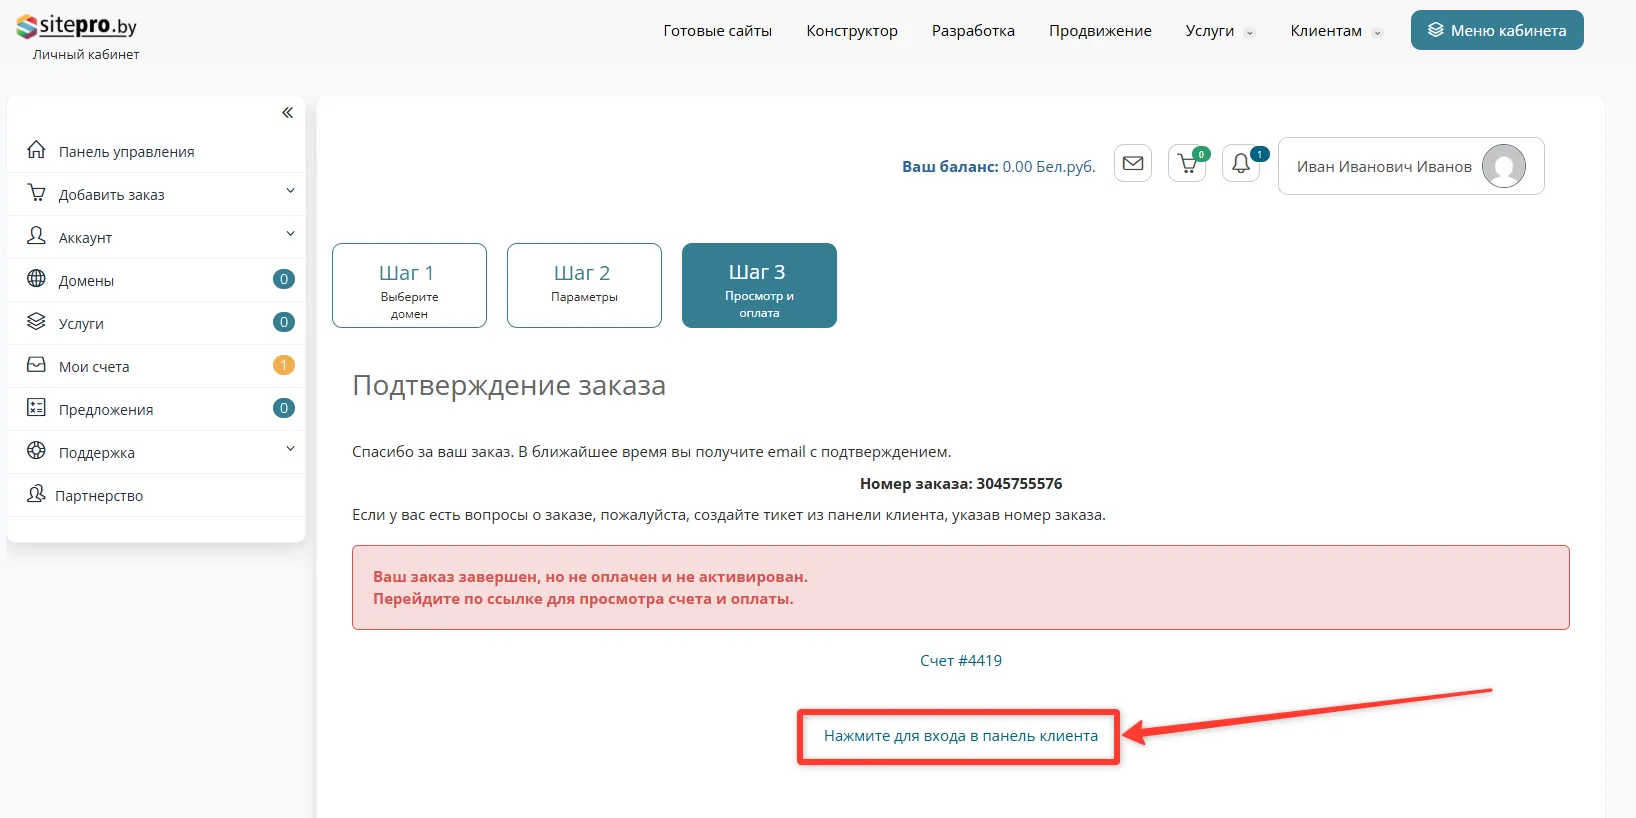Open Готовые сайты menu item
The image size is (1636, 818).
pyautogui.click(x=717, y=31)
